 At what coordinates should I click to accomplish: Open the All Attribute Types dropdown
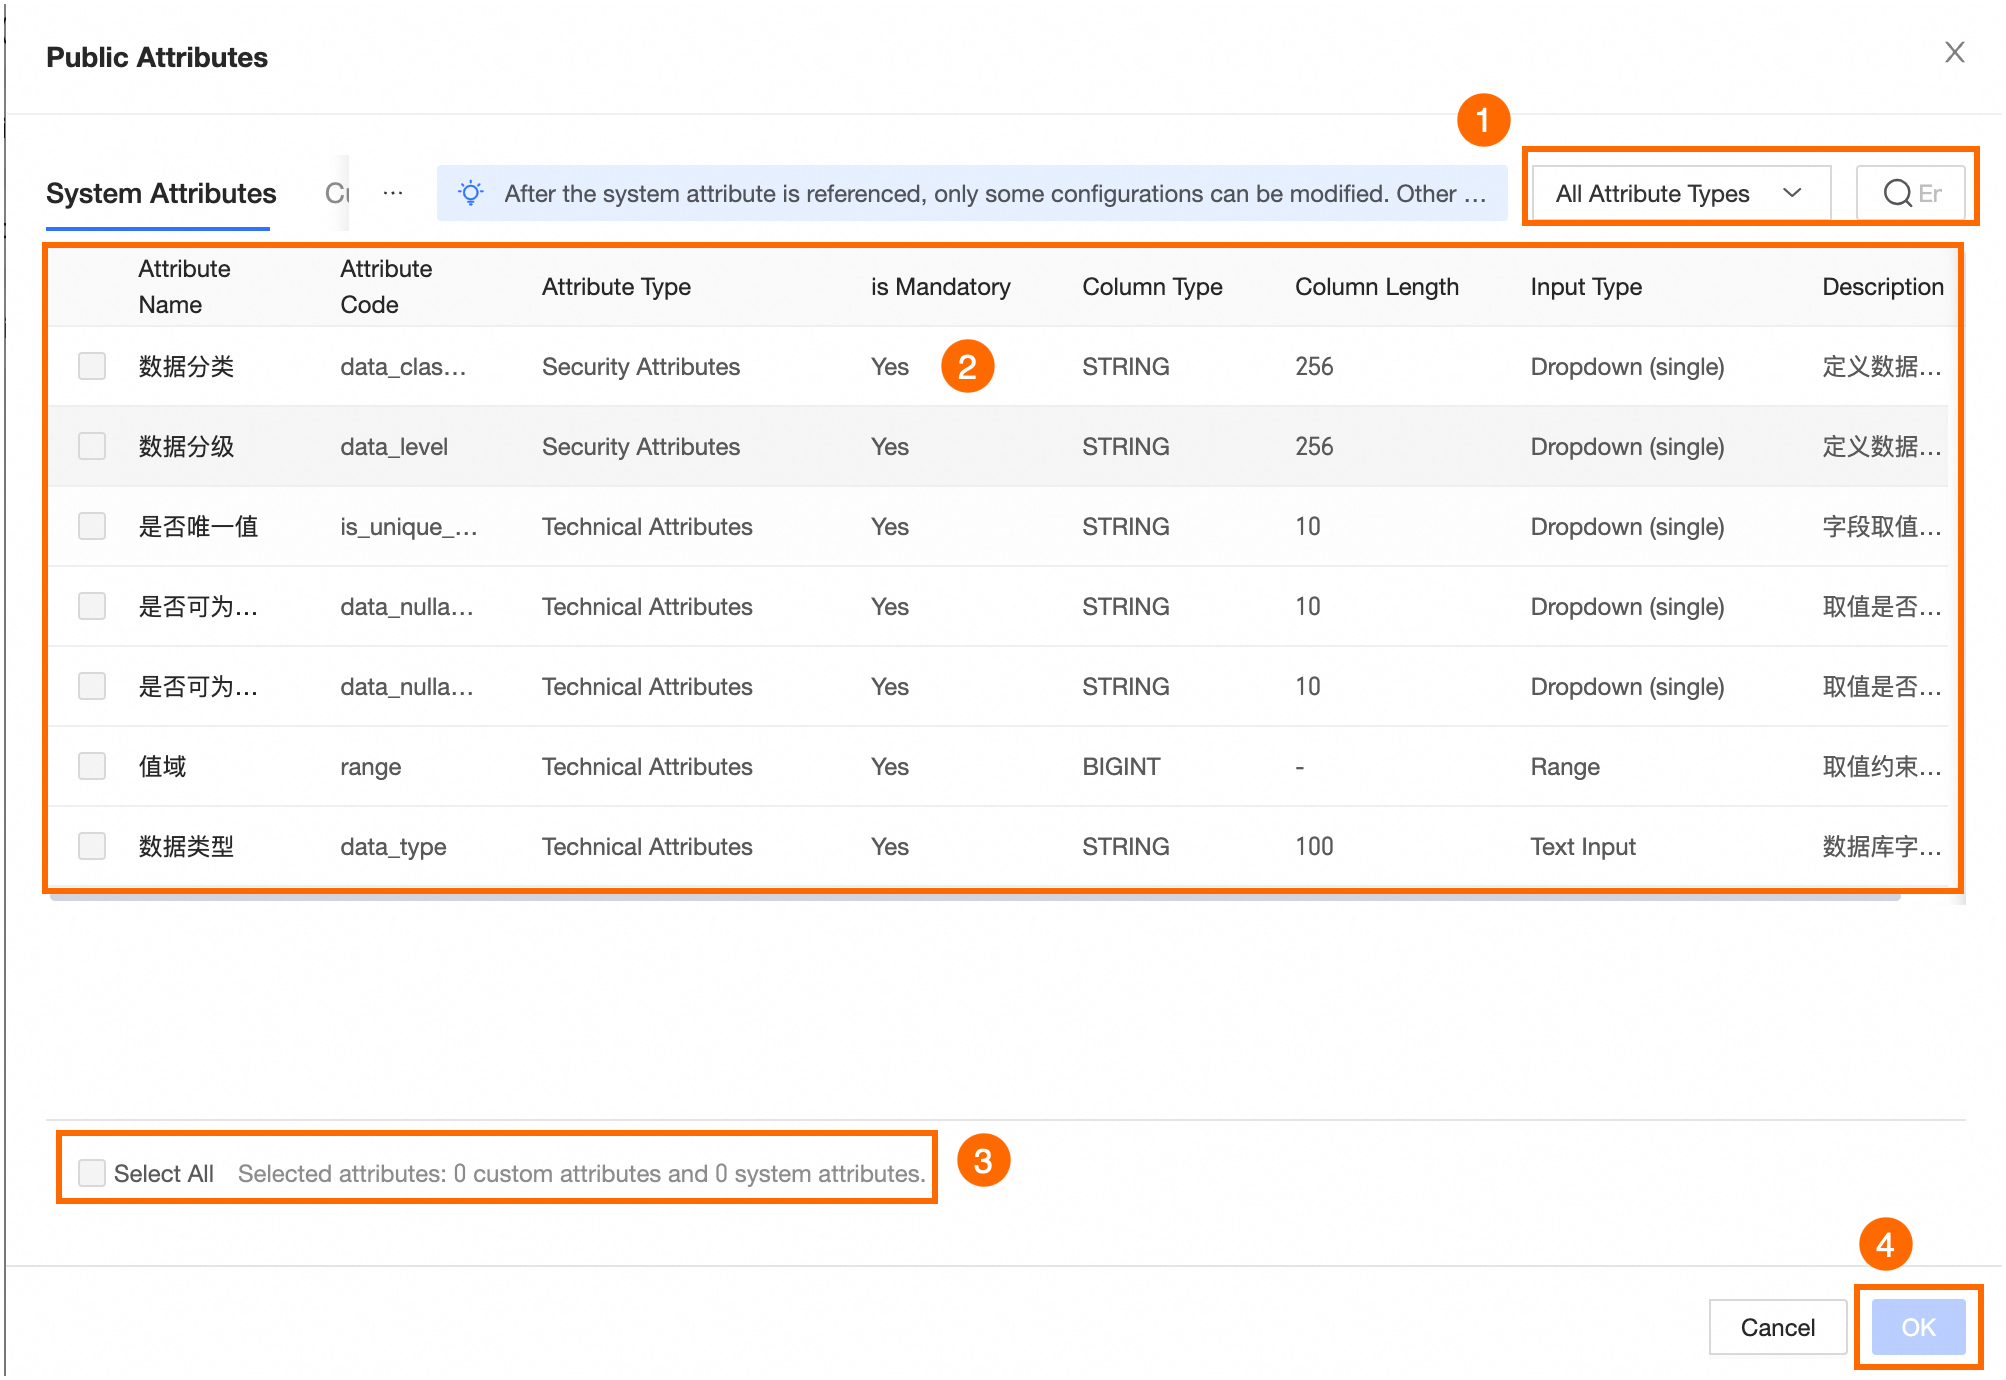click(x=1680, y=193)
